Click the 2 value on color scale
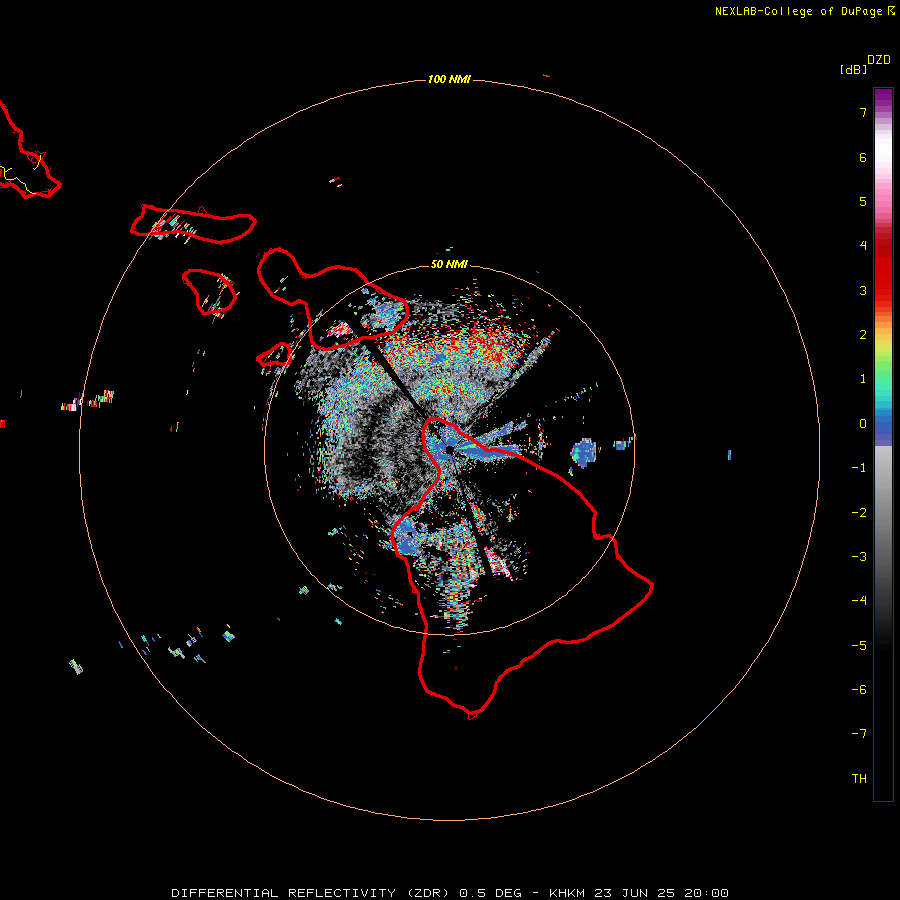 (863, 335)
